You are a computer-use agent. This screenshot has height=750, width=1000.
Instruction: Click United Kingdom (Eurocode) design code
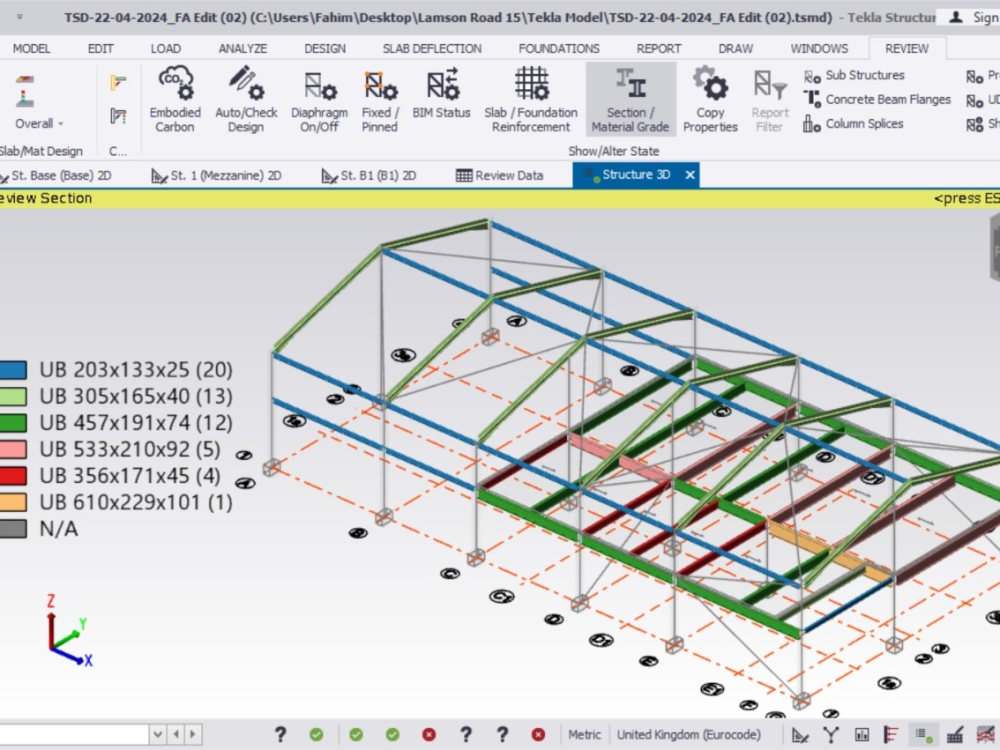688,735
